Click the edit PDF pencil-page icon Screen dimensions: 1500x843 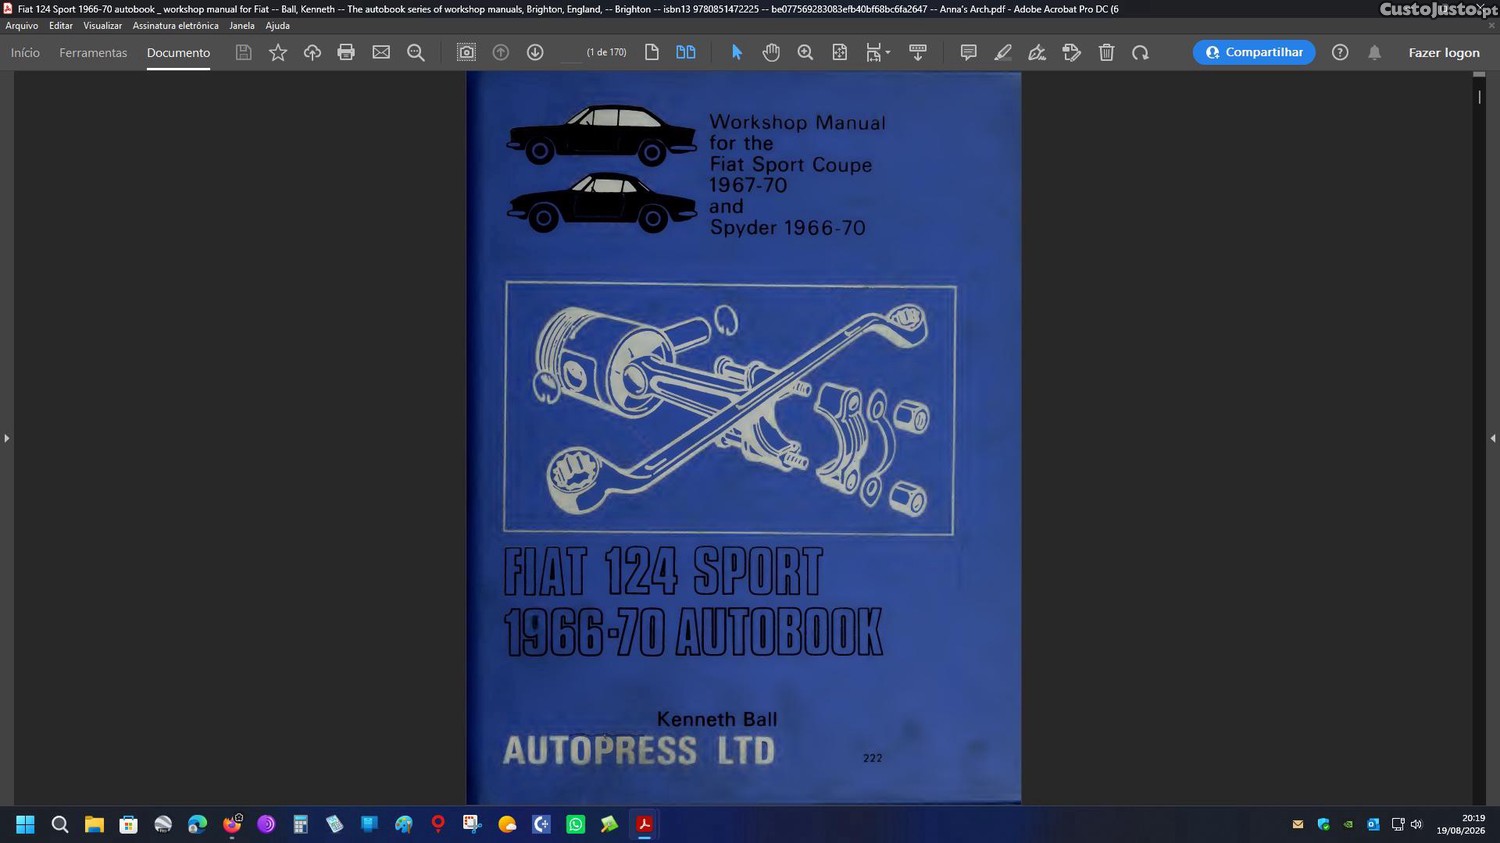(1072, 52)
